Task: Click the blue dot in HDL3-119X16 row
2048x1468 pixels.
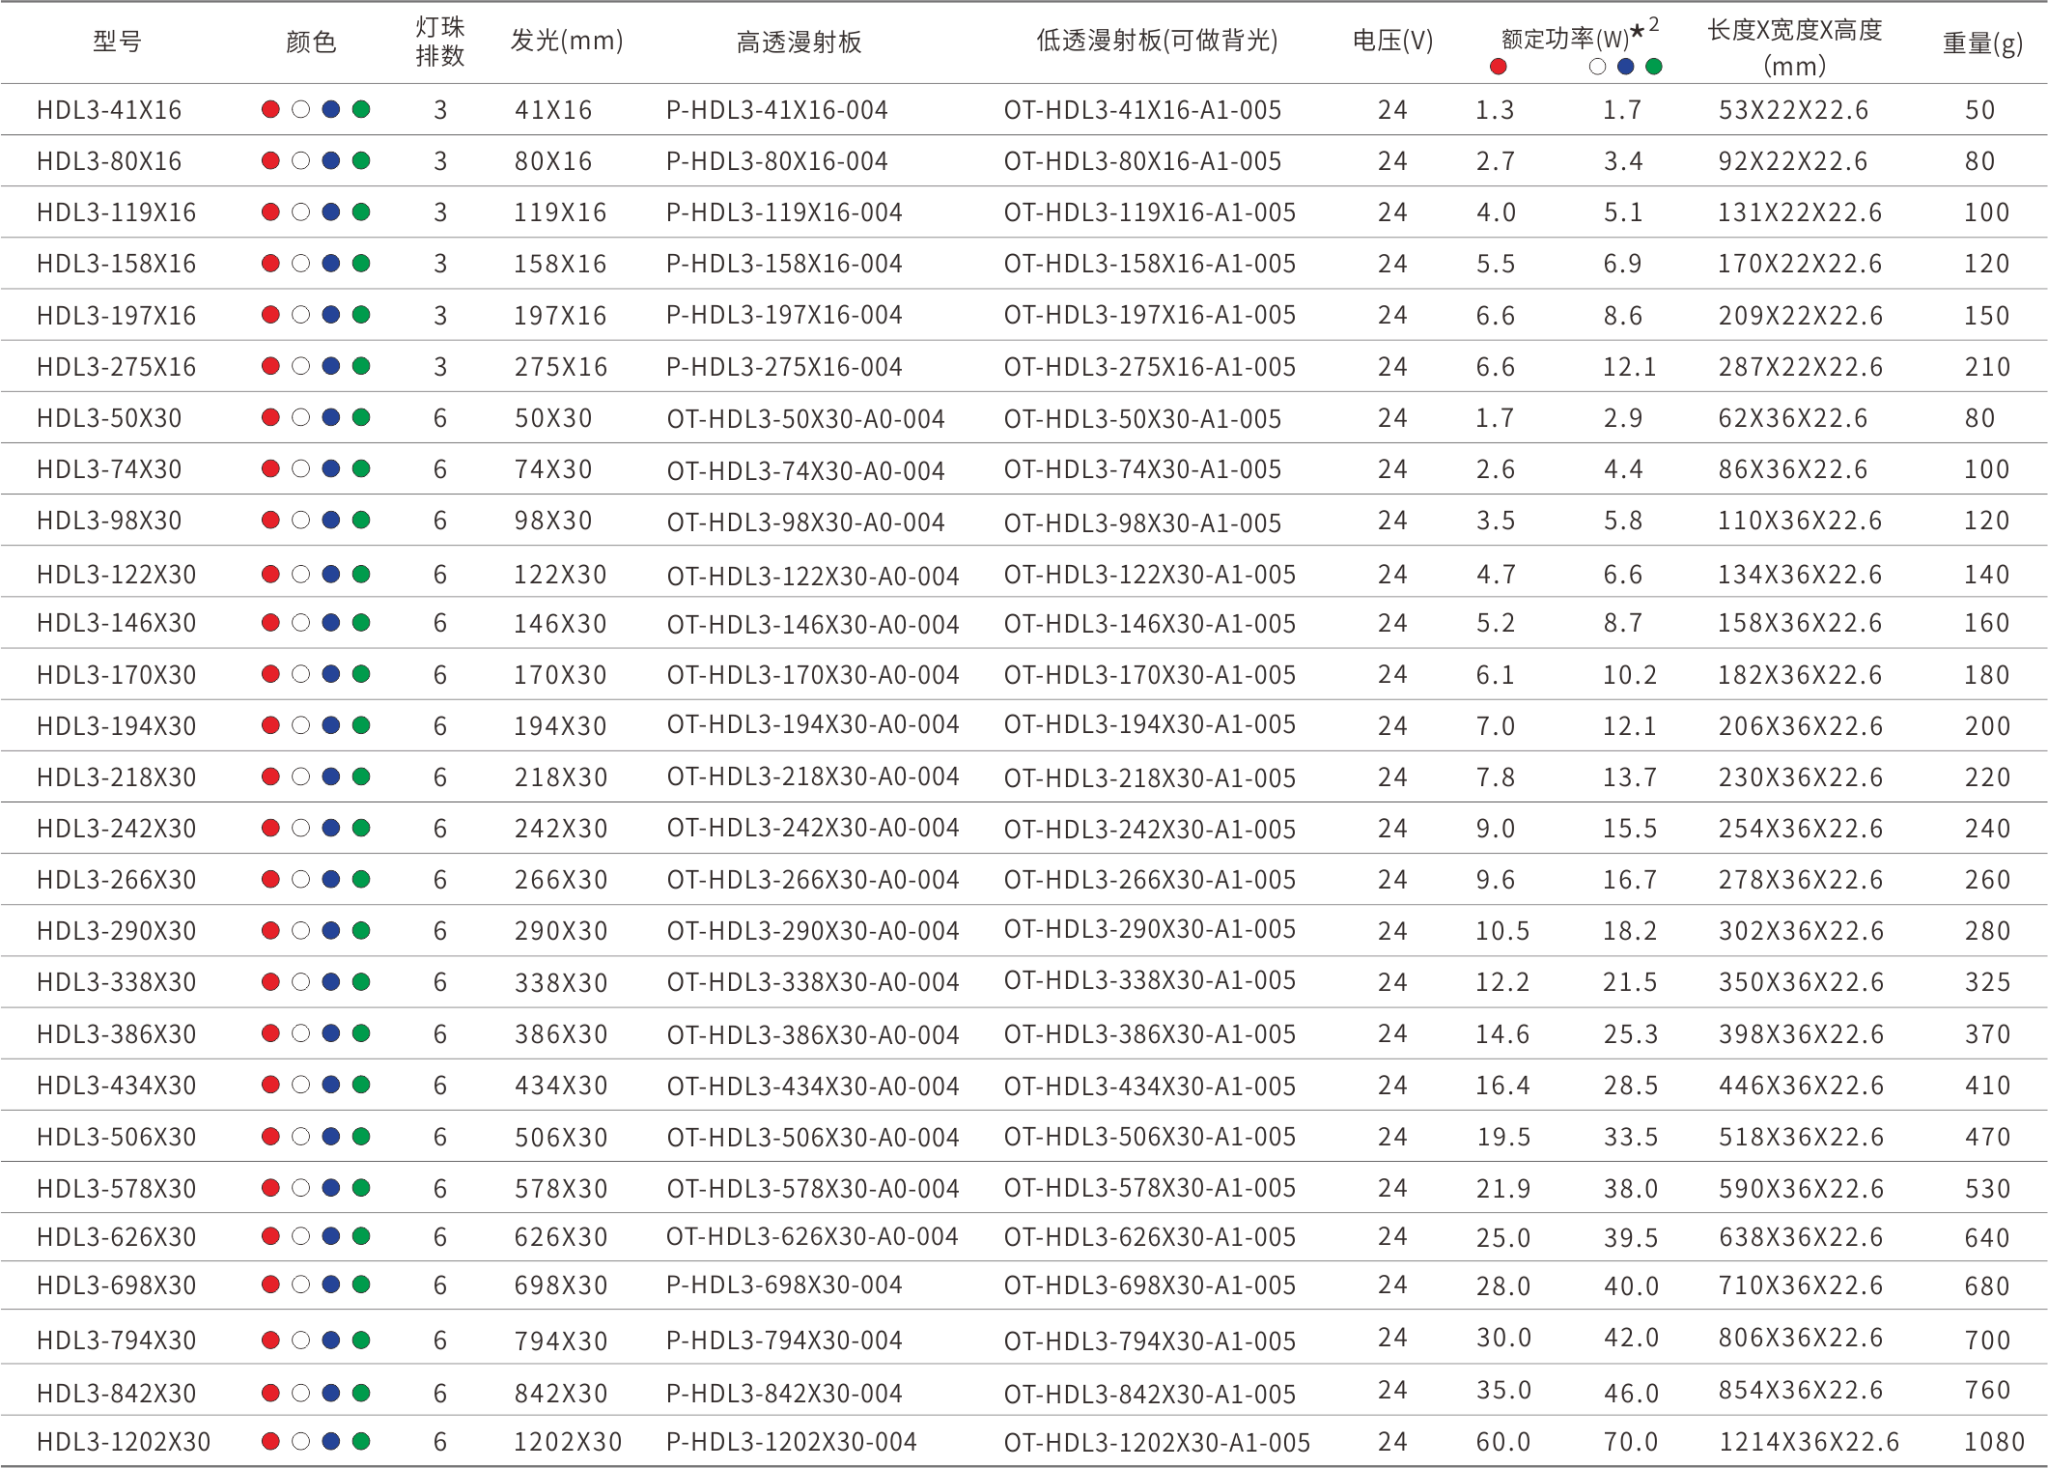Action: click(331, 212)
